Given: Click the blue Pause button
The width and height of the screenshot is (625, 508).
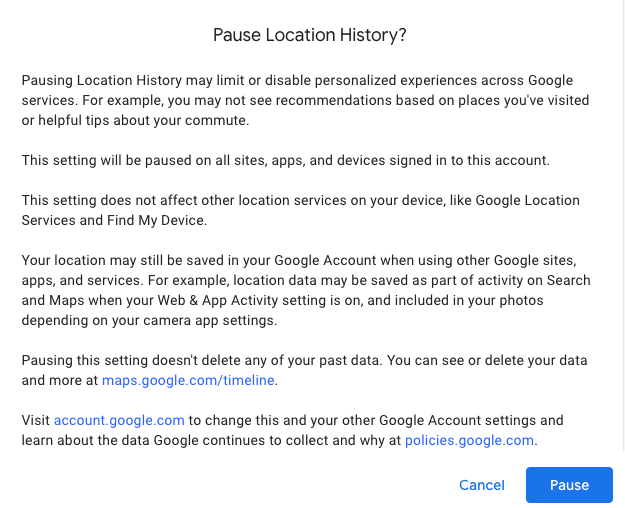Looking at the screenshot, I should pyautogui.click(x=569, y=485).
